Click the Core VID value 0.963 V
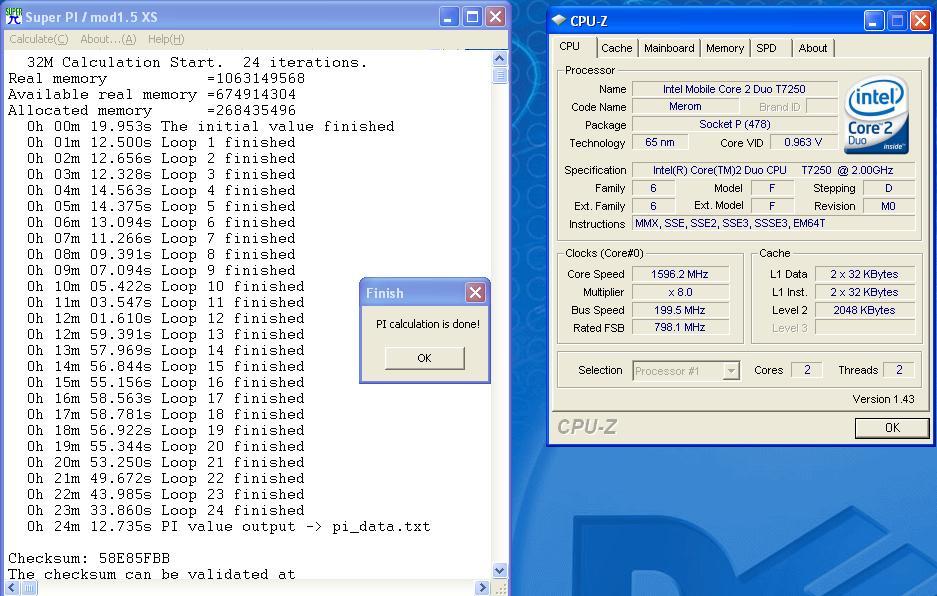The width and height of the screenshot is (937, 596). (803, 142)
